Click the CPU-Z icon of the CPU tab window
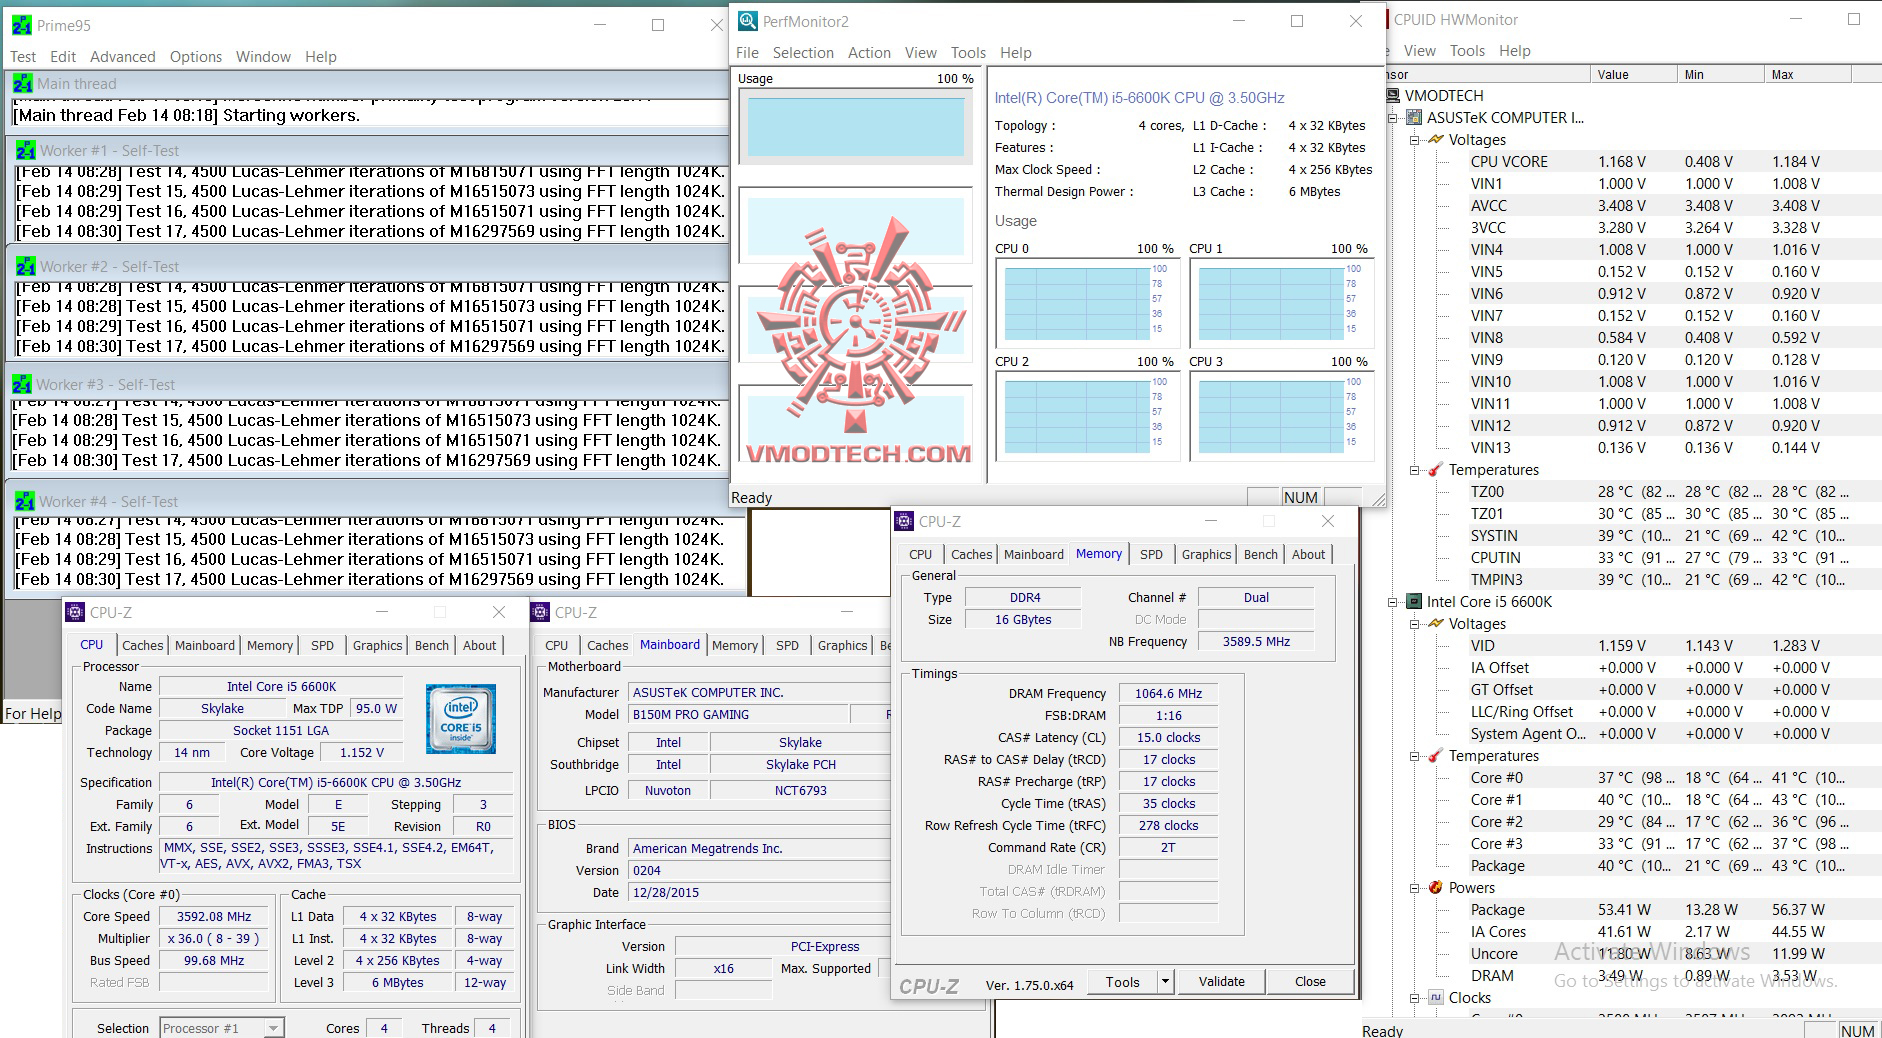1882x1038 pixels. [75, 612]
